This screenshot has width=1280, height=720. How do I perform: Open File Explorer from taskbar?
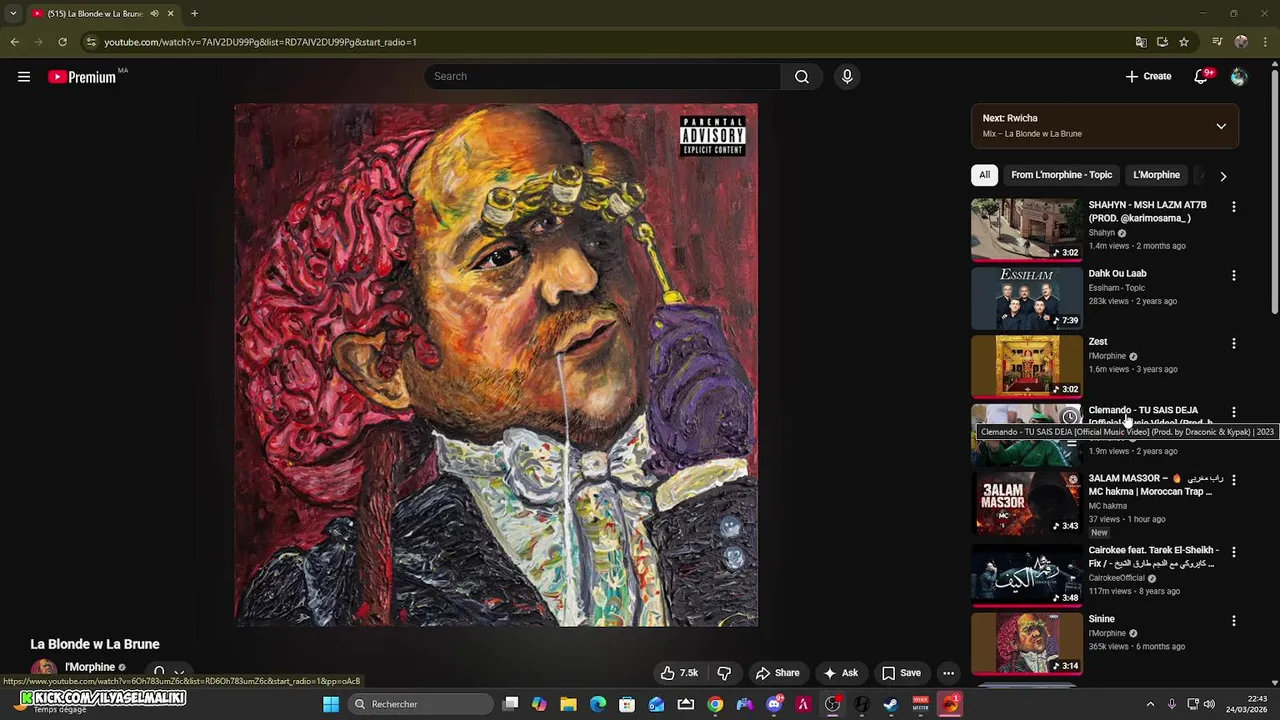click(x=568, y=704)
